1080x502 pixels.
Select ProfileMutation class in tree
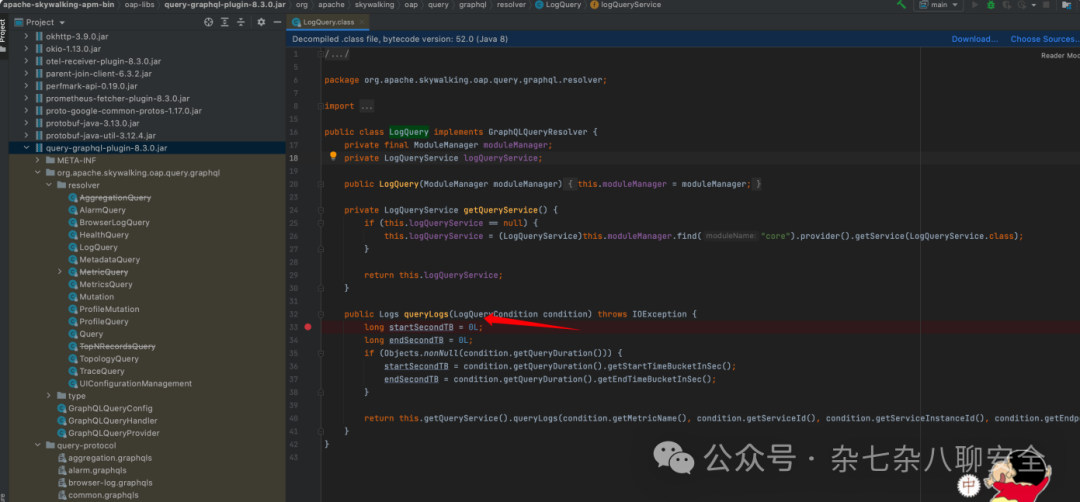110,309
